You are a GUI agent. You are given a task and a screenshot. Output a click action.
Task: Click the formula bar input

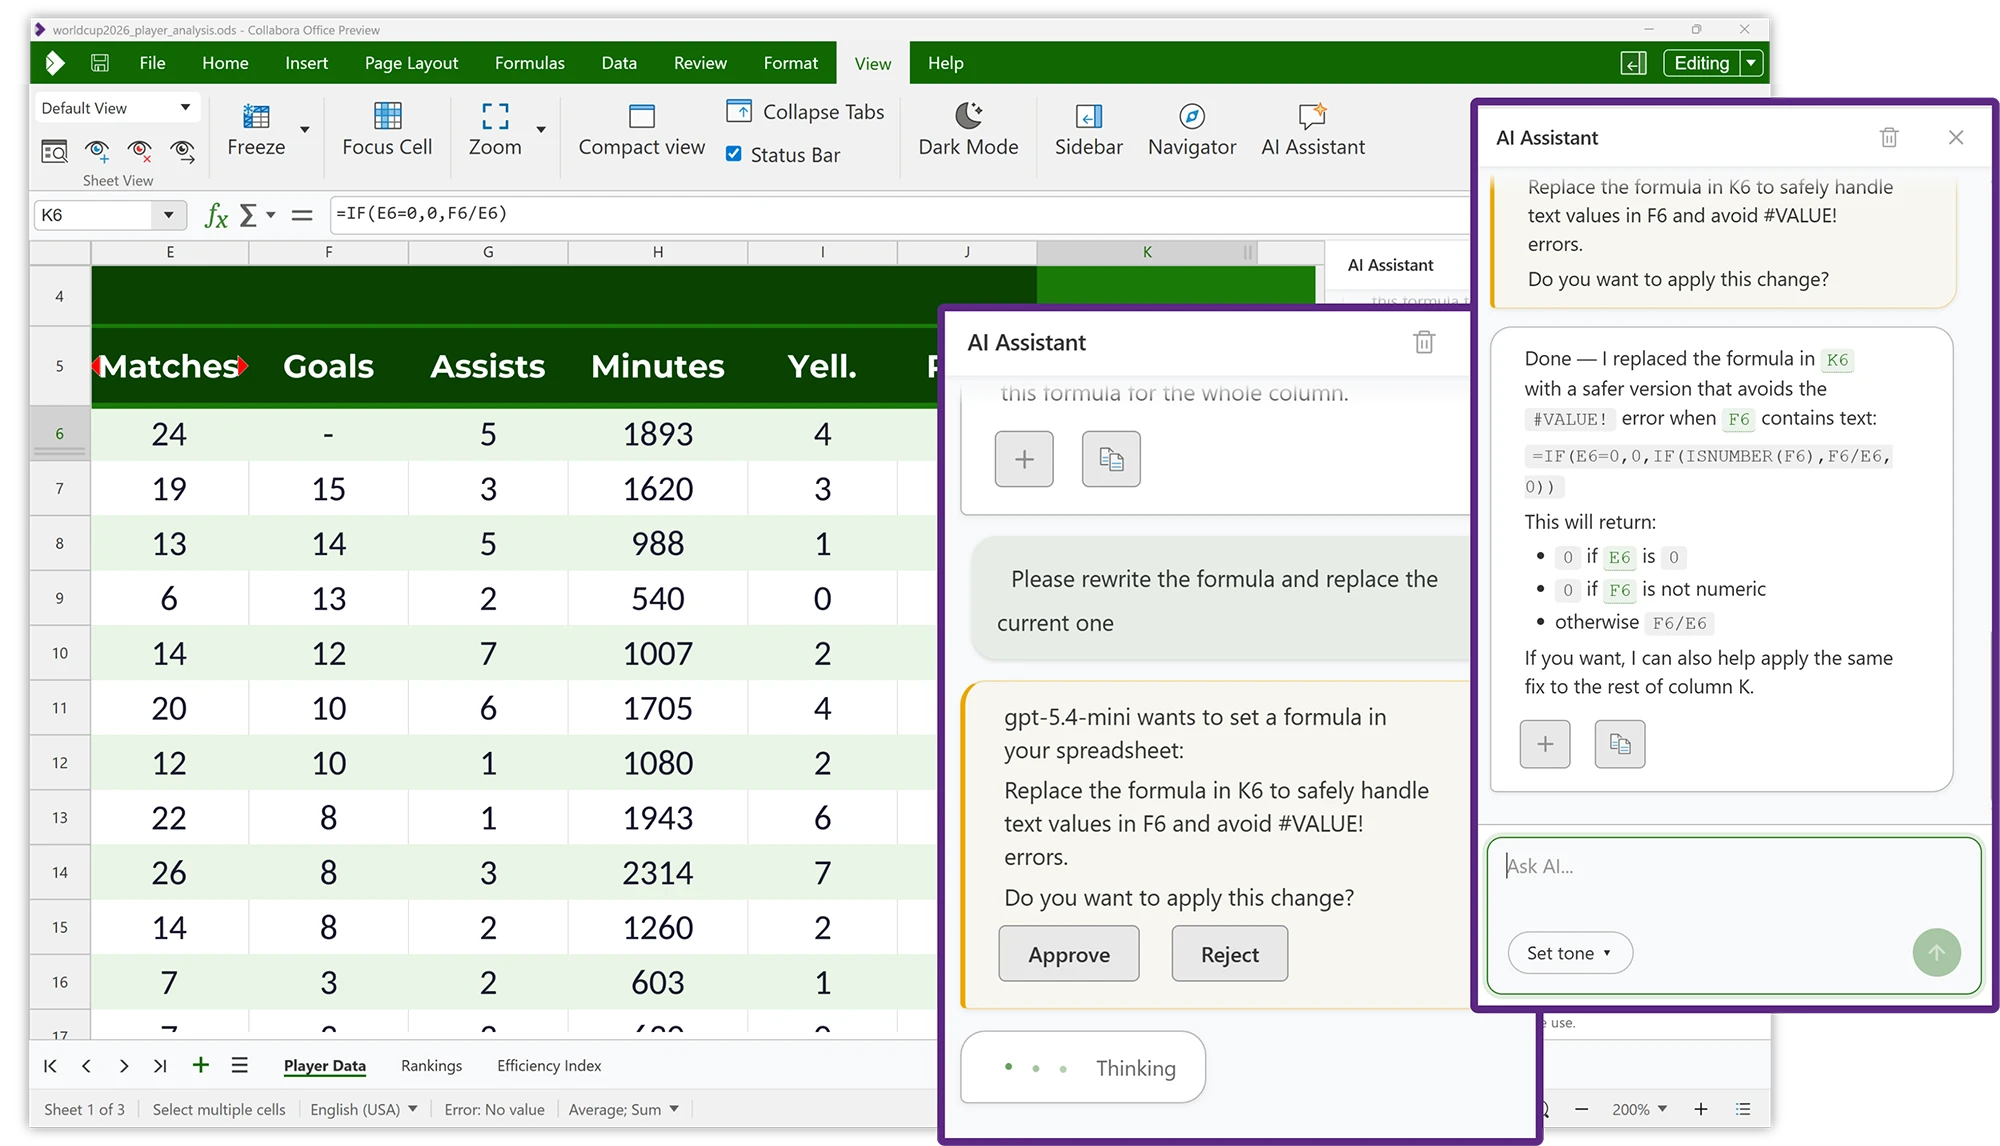(x=899, y=214)
